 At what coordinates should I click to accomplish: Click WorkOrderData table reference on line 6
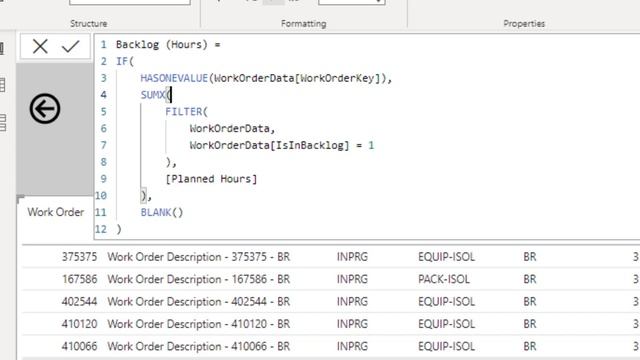coord(229,129)
